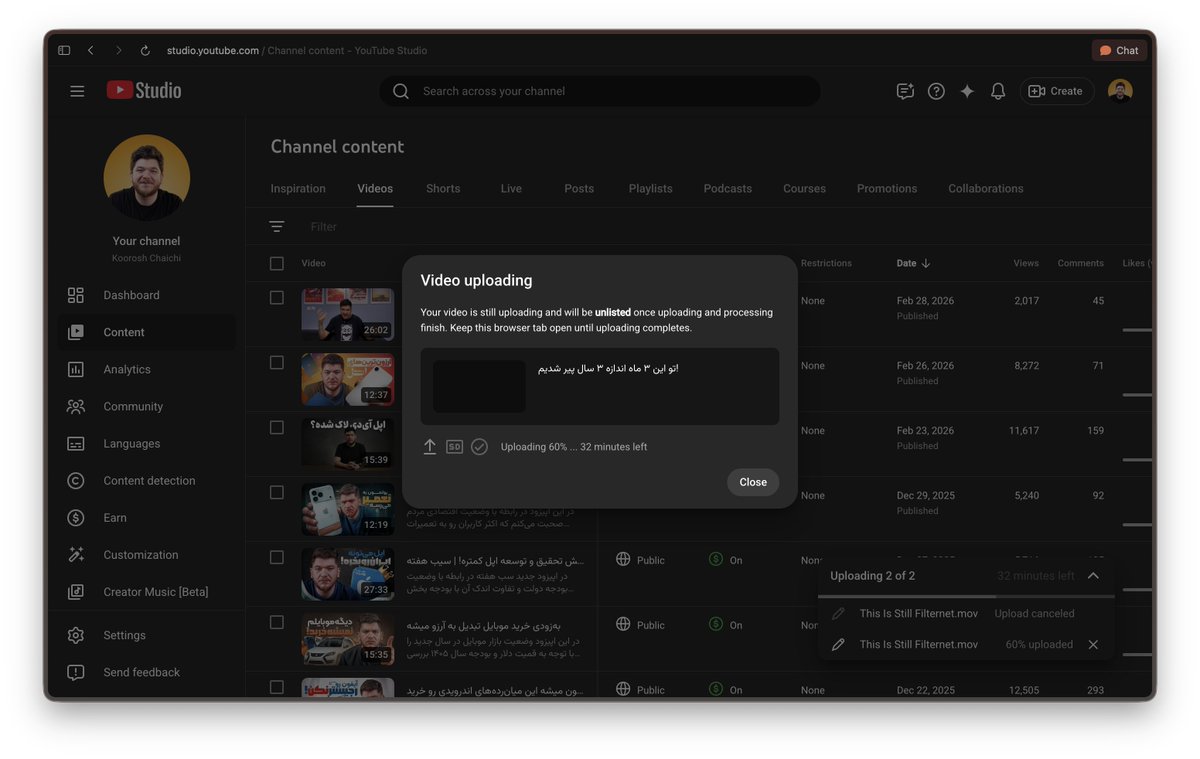
Task: Open the account avatar in header
Action: pyautogui.click(x=1120, y=91)
